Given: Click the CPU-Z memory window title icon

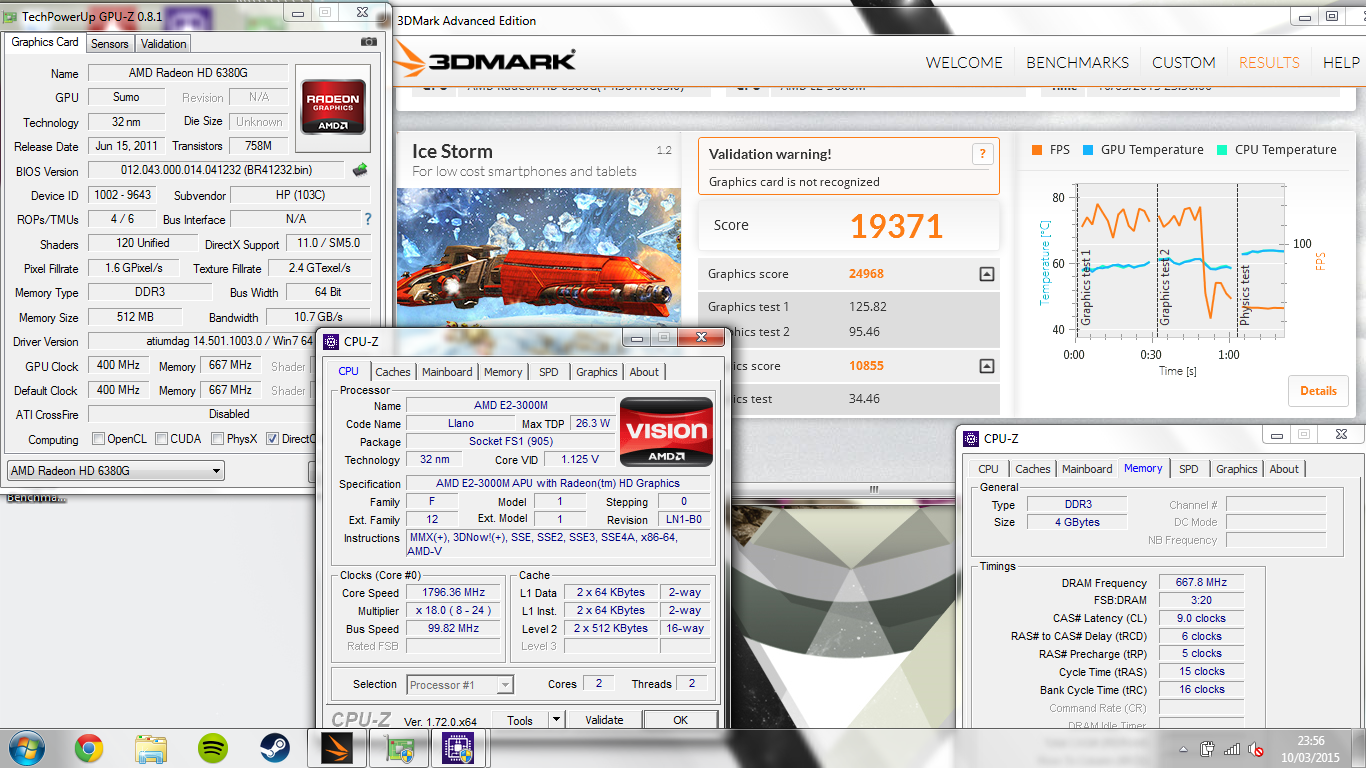Looking at the screenshot, I should (971, 438).
